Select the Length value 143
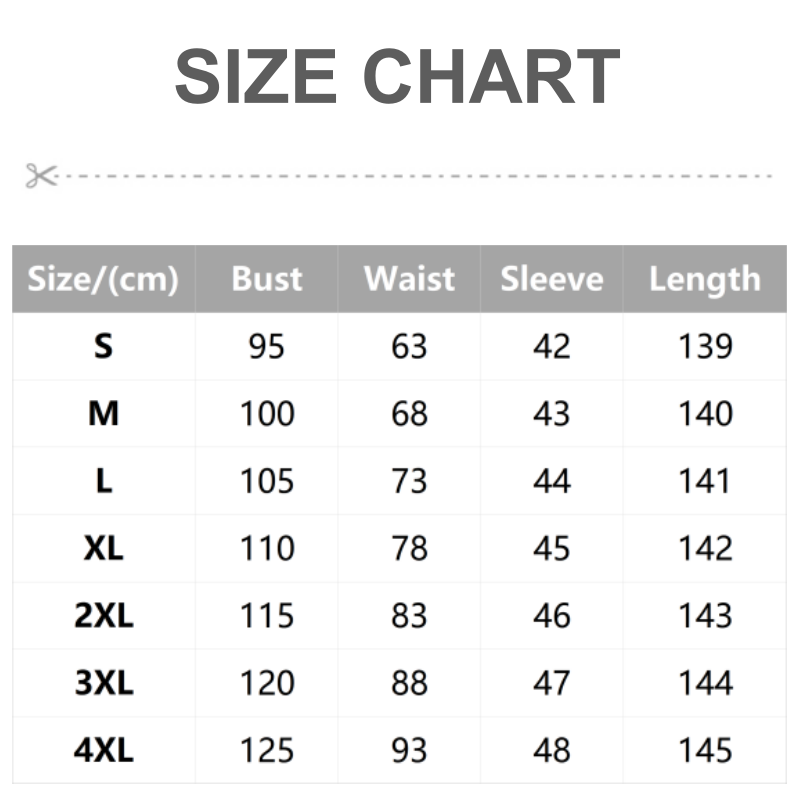This screenshot has width=800, height=800. pyautogui.click(x=705, y=616)
